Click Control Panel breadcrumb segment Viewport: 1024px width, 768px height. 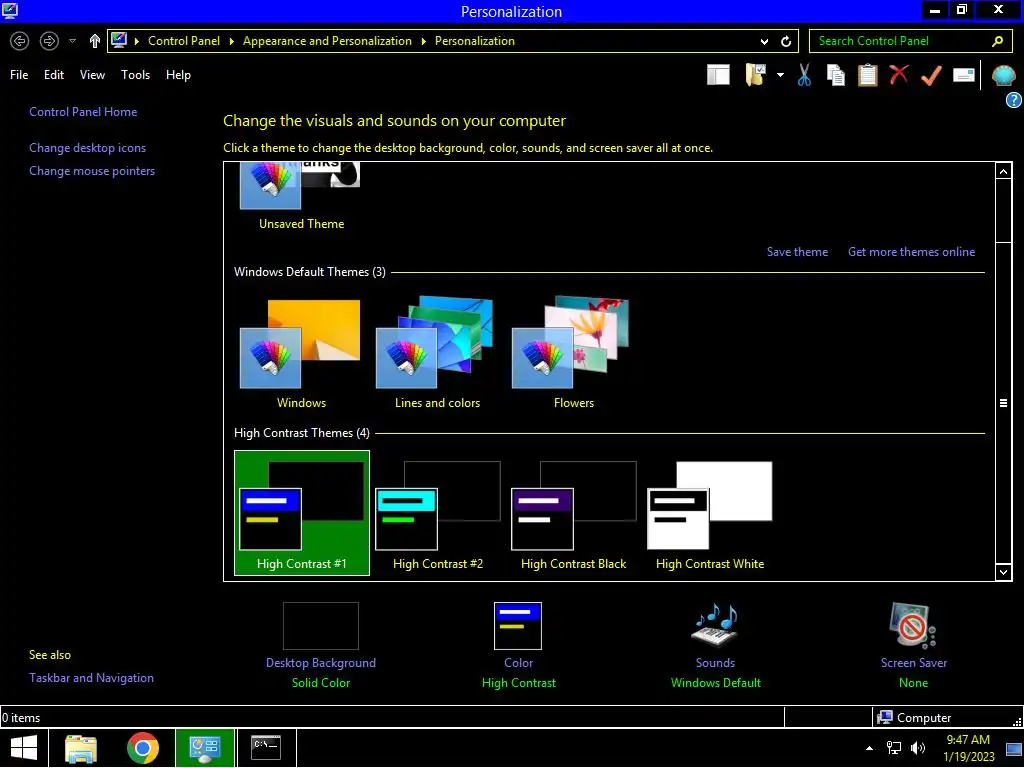pyautogui.click(x=184, y=40)
